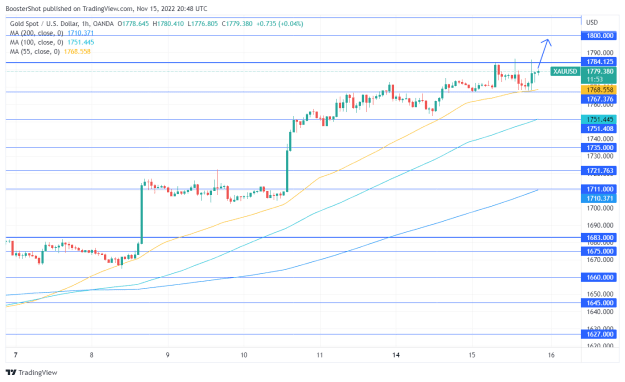Open the TradingView wordmark link

(x=38, y=372)
